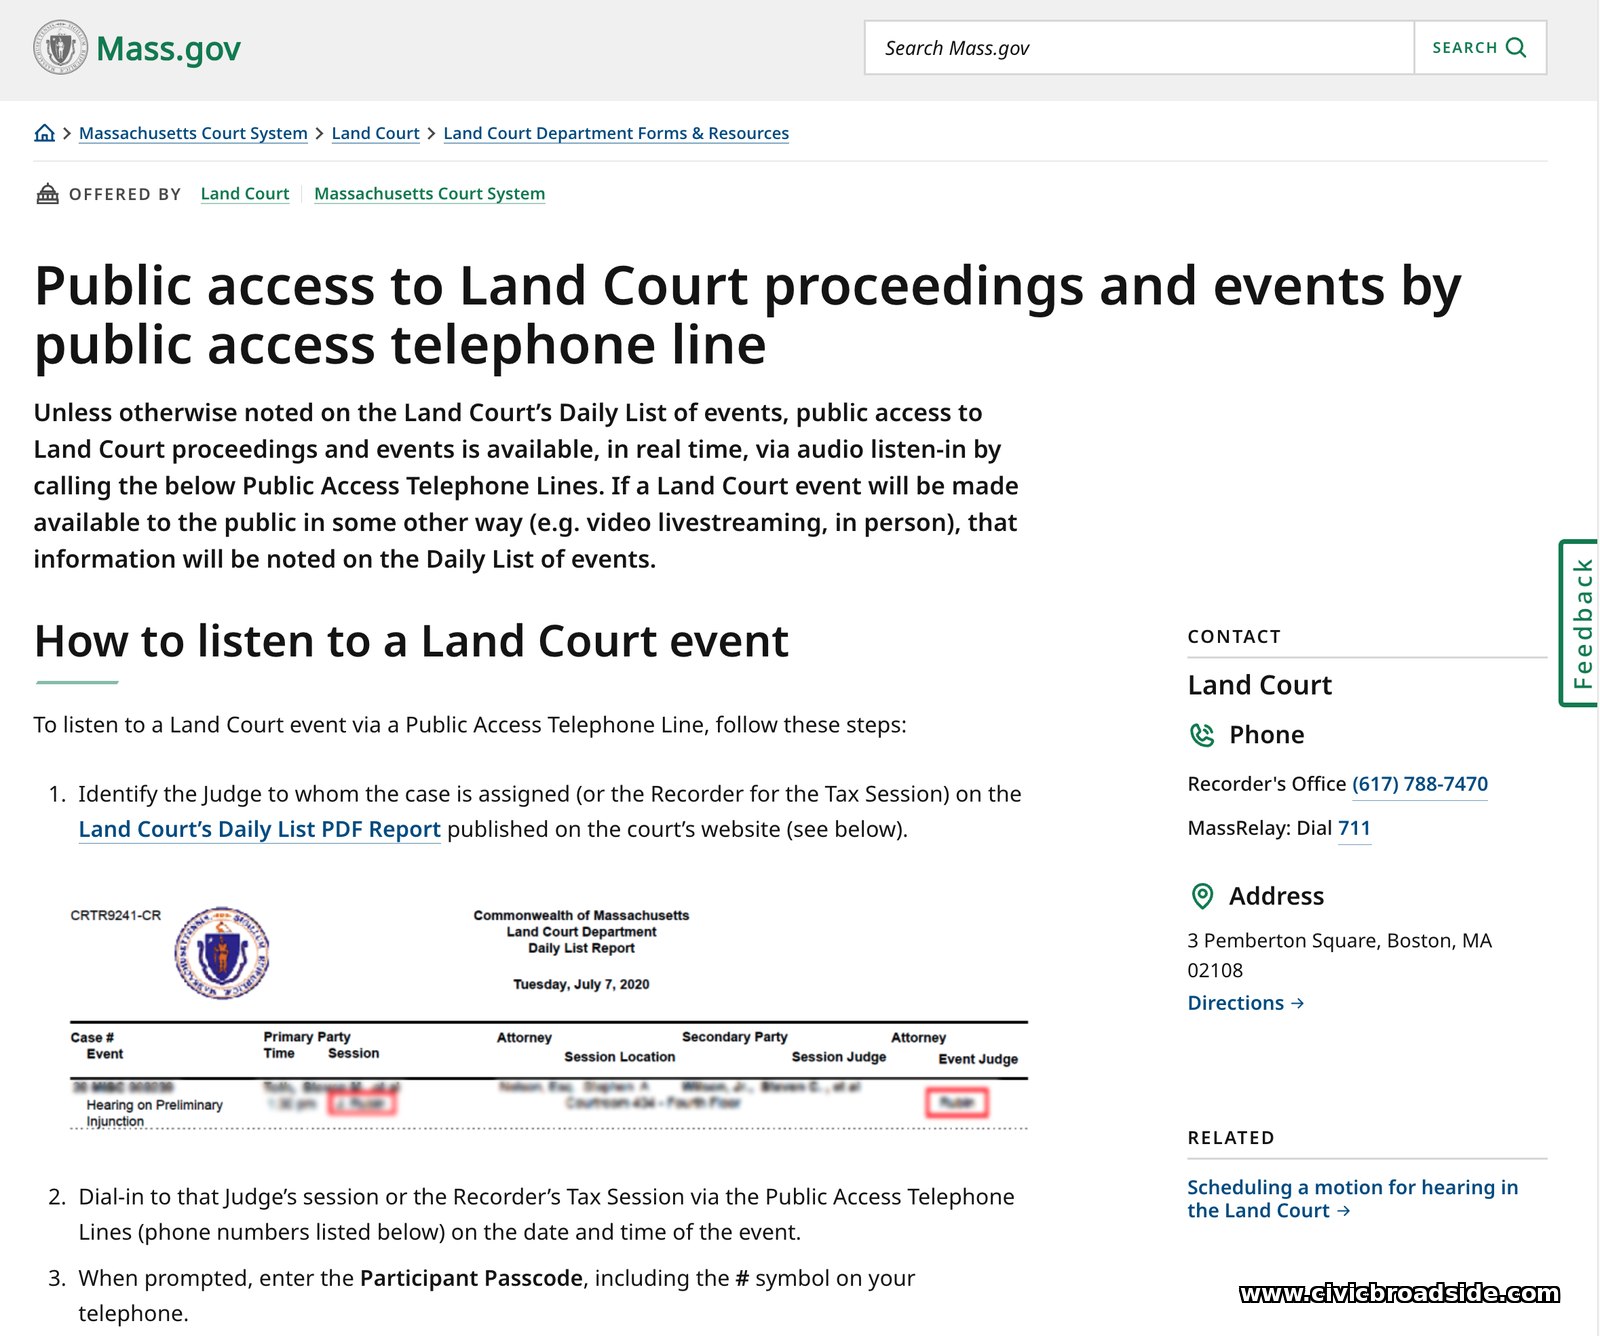Open Land Court's Daily List PDF Report

point(260,829)
